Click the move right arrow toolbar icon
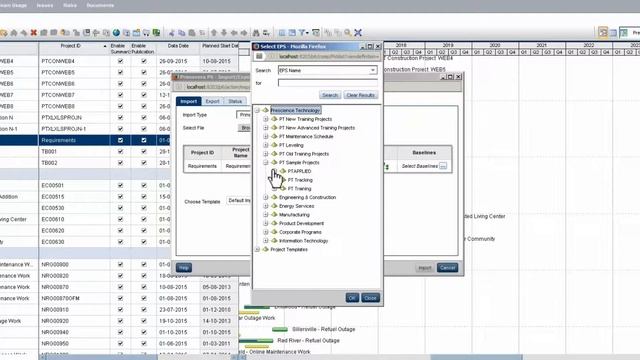This screenshot has height=360, width=640. click(244, 33)
